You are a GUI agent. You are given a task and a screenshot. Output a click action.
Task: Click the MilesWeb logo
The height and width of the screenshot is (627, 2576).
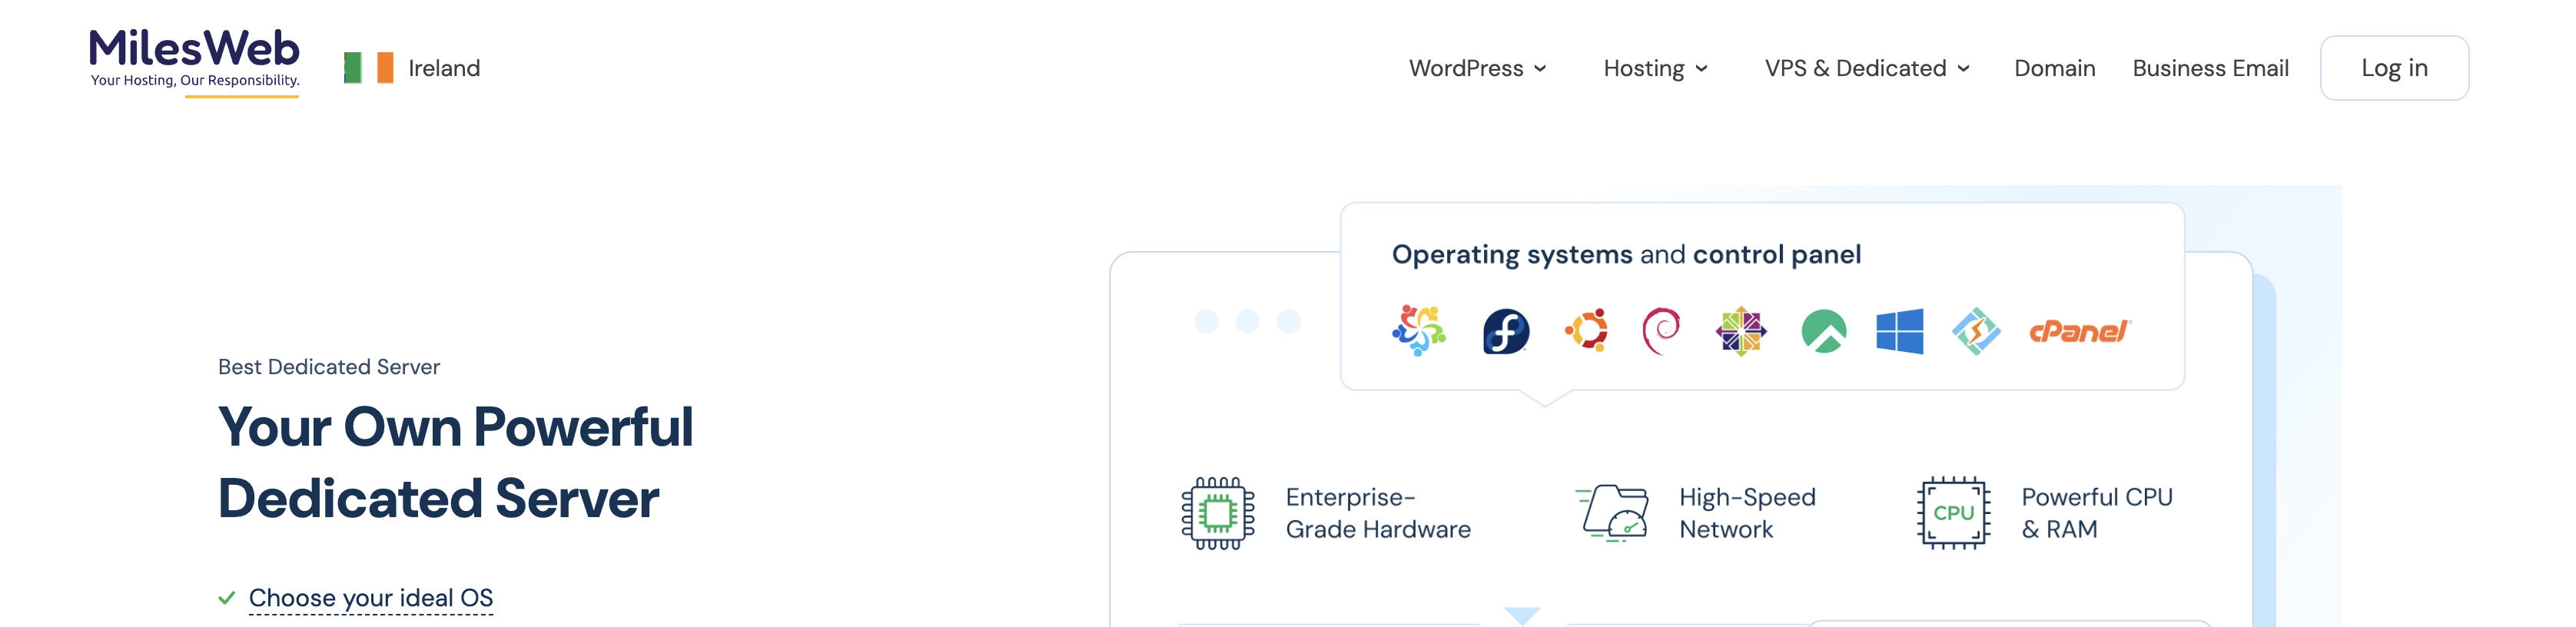[x=194, y=62]
